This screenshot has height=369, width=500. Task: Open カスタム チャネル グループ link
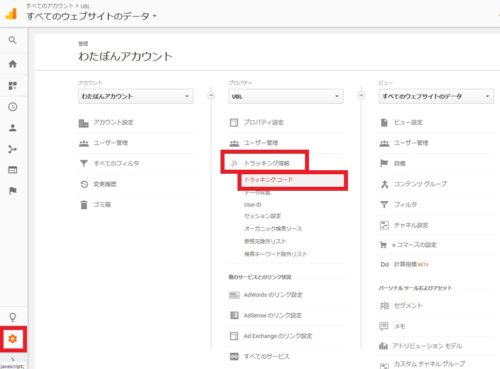click(429, 364)
